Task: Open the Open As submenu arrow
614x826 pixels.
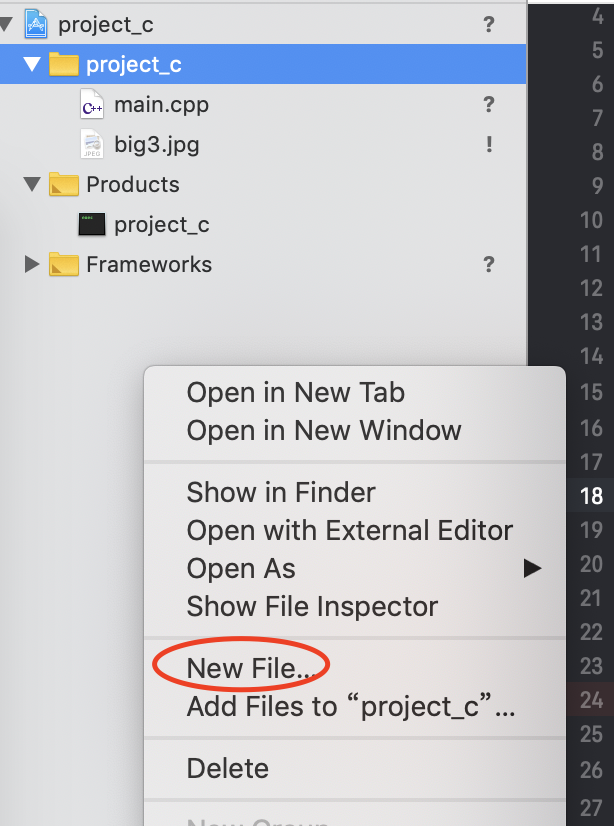Action: point(532,569)
